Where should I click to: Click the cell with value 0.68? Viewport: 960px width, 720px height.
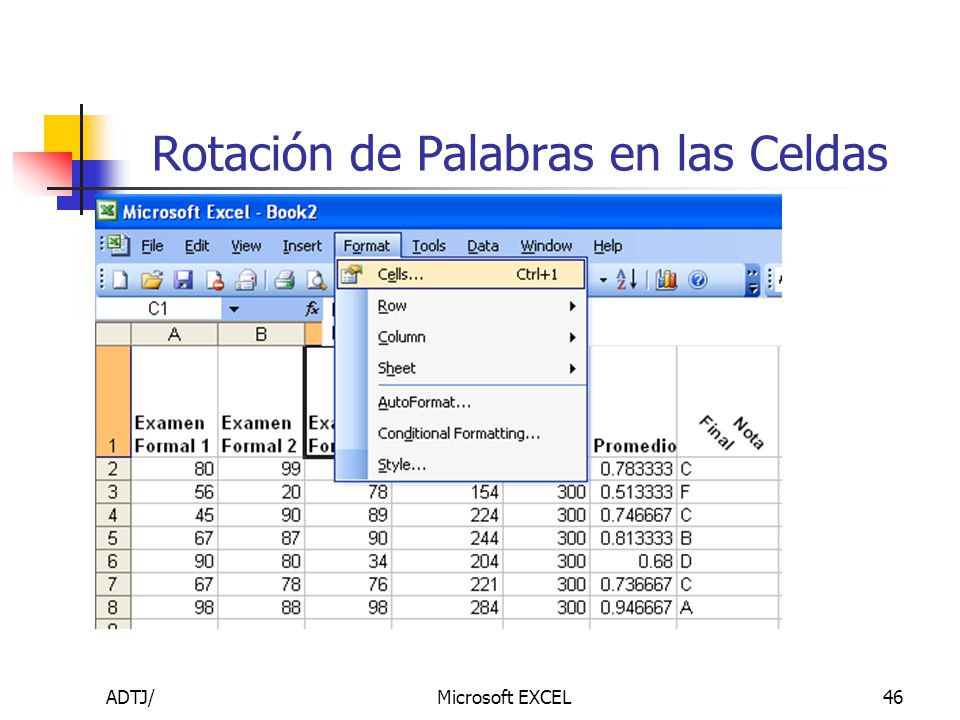pos(633,561)
